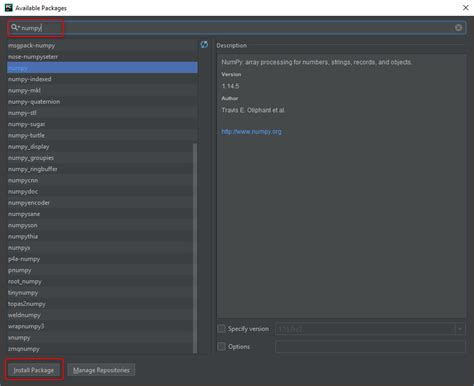Click author Travis E. Oliphant text
This screenshot has height=386, width=474.
[253, 110]
